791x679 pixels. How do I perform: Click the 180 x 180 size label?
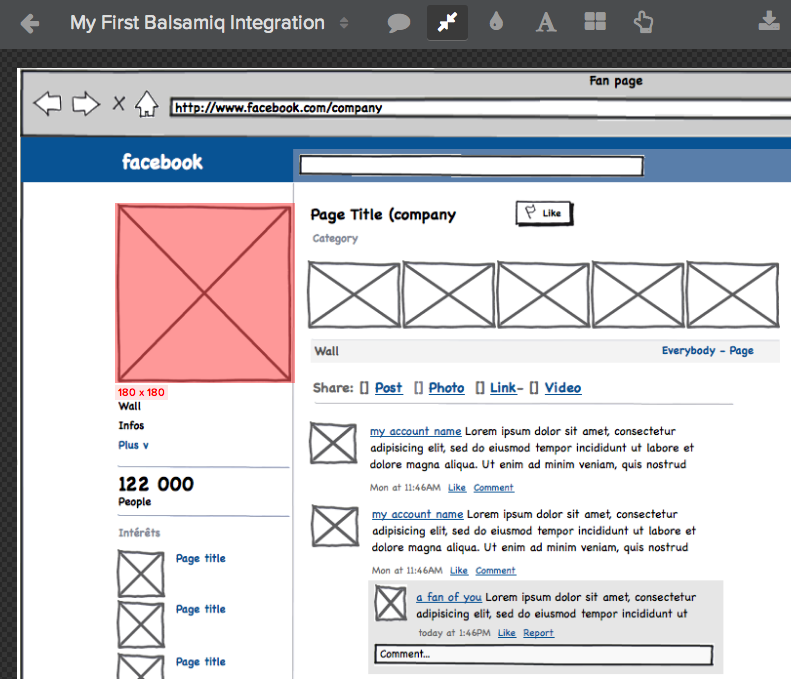pos(141,392)
